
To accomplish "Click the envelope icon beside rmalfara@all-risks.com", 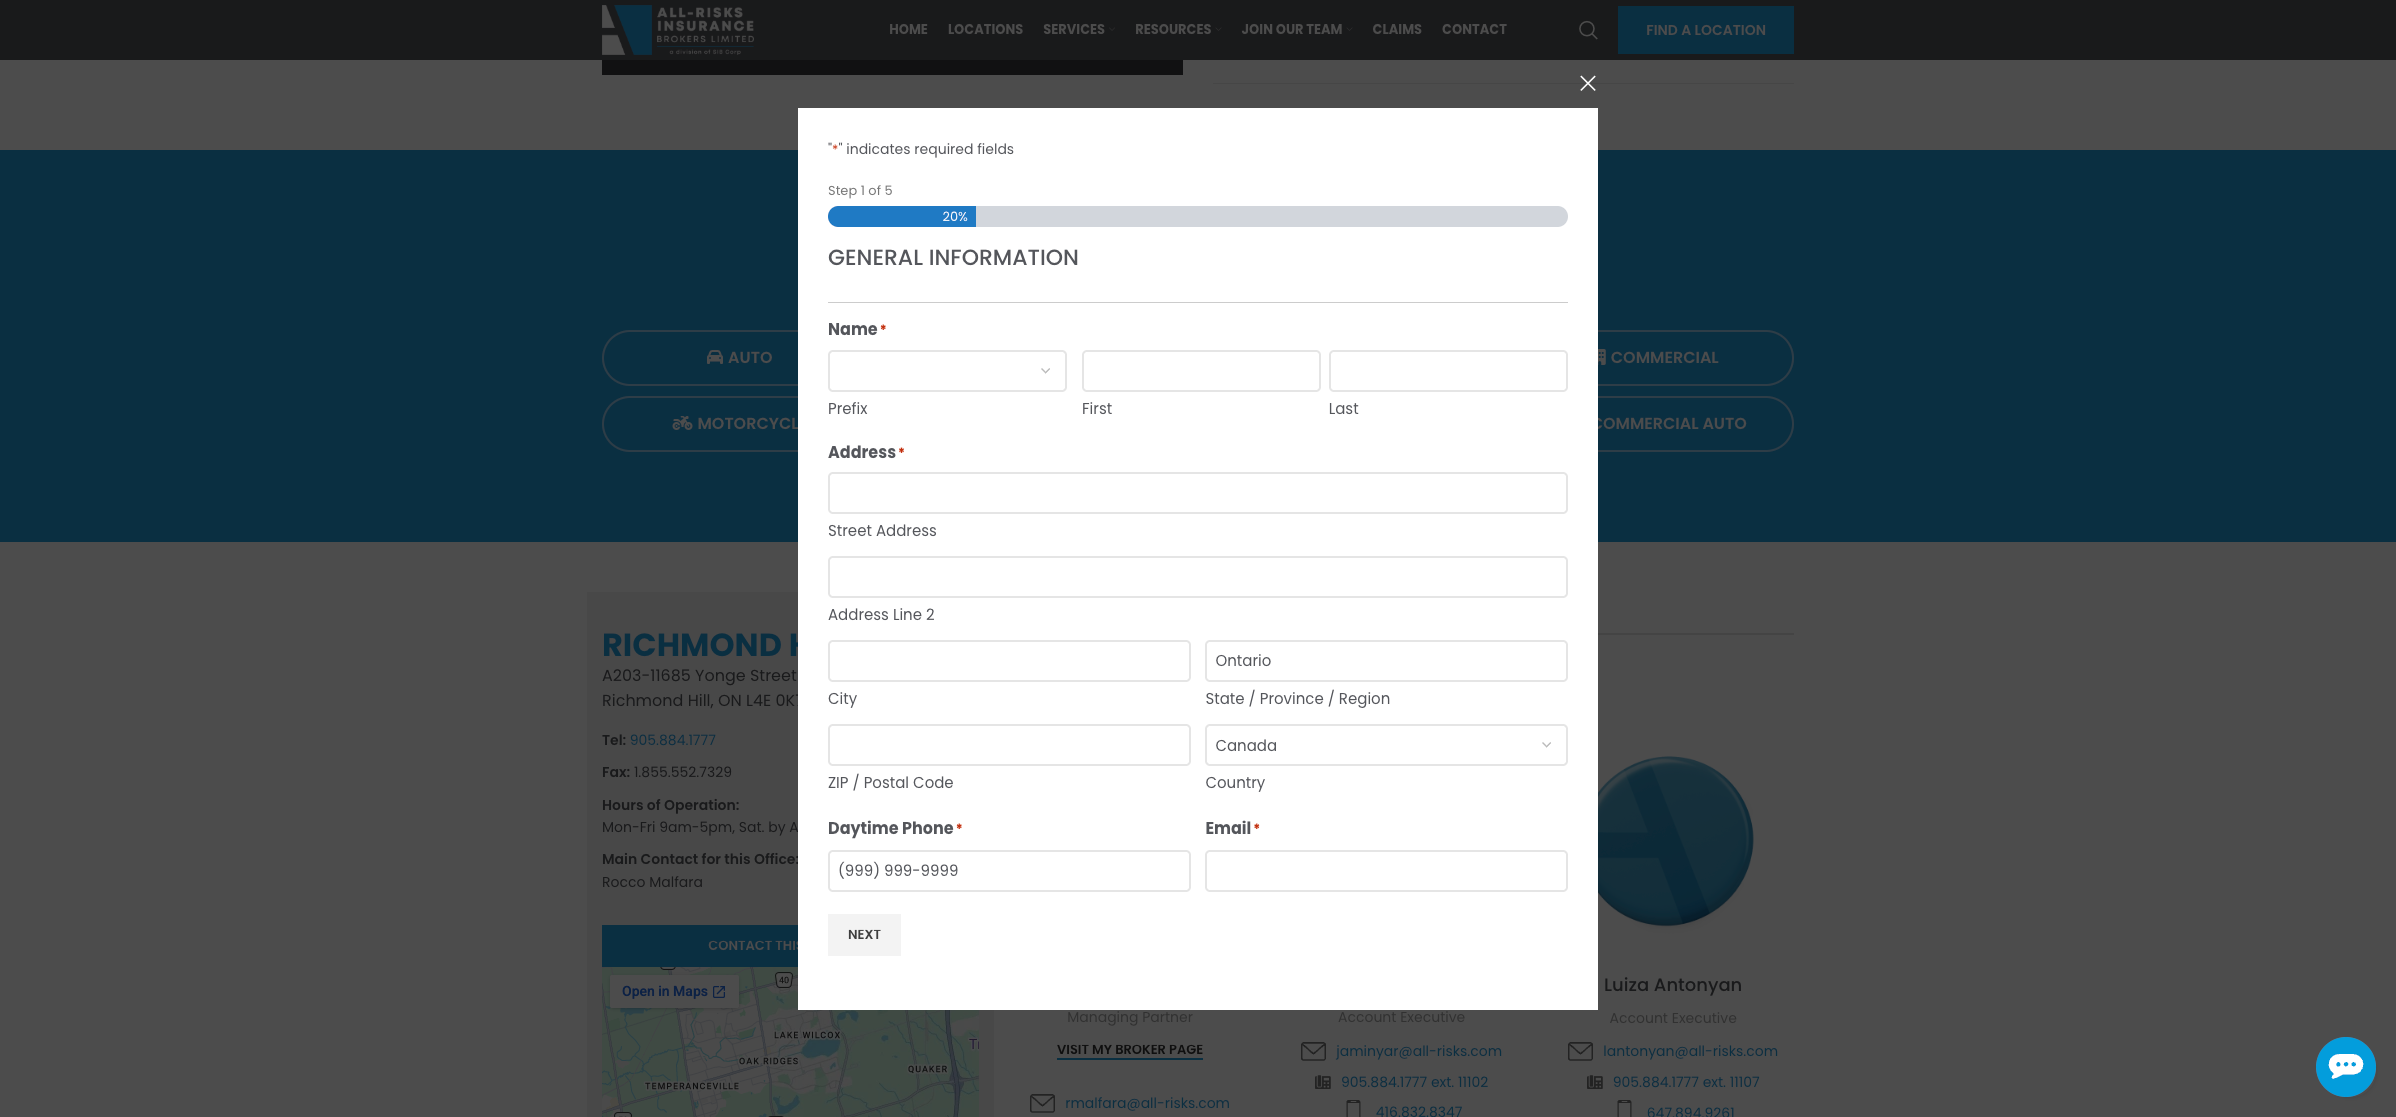I will tap(1042, 1103).
